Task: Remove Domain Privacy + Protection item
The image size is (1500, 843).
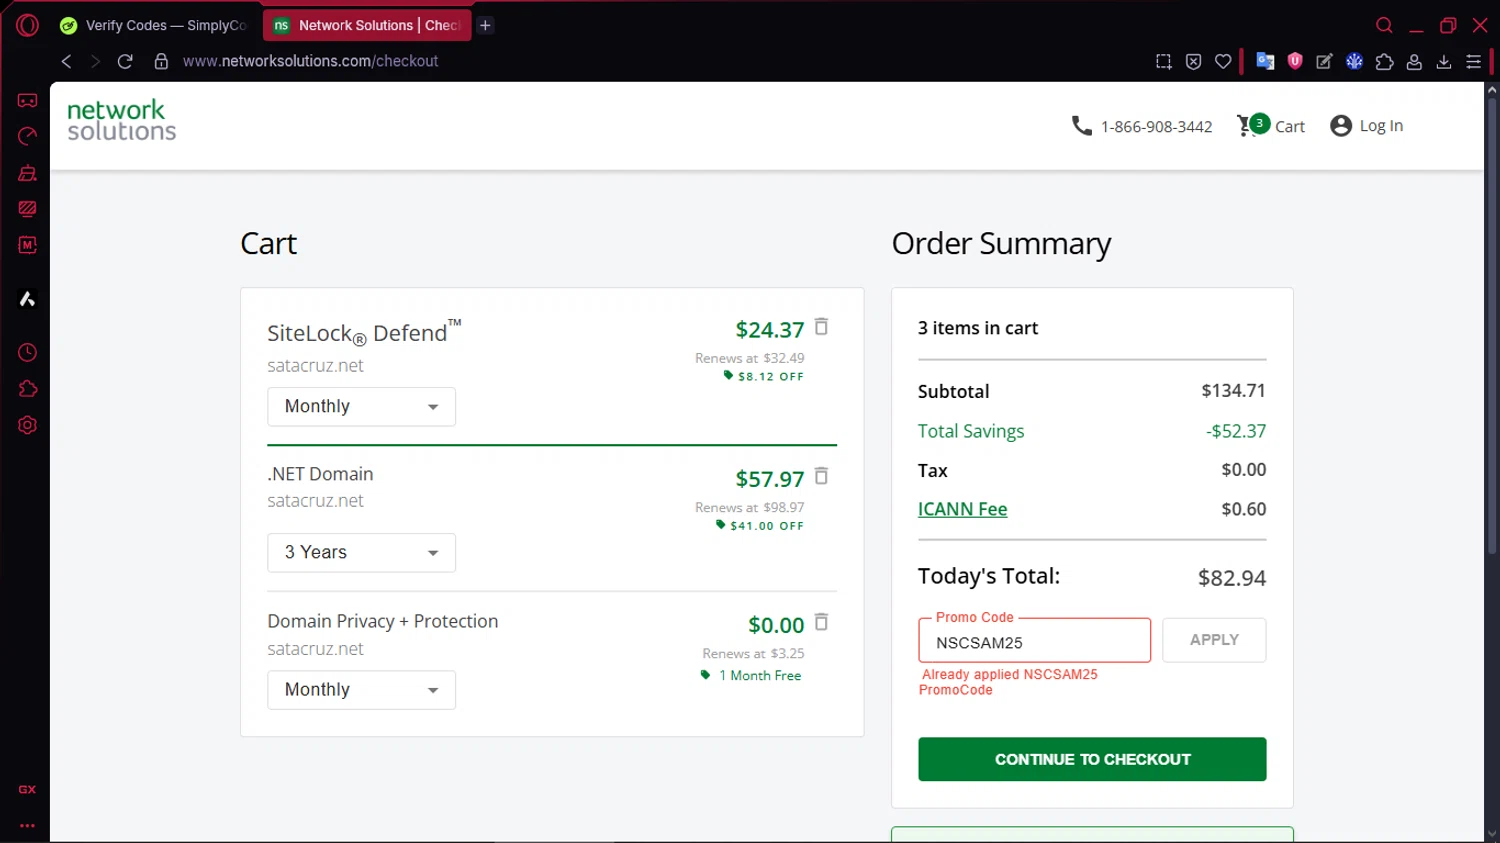Action: 821,622
